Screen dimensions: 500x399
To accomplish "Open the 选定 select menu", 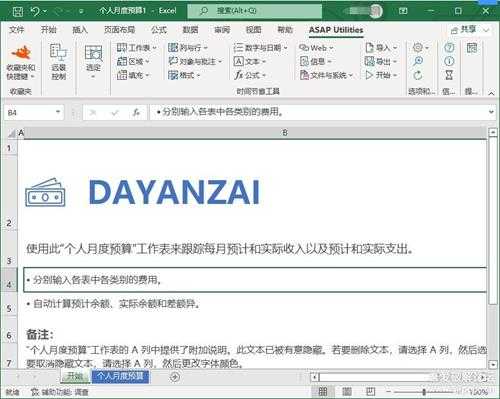I will (x=93, y=62).
